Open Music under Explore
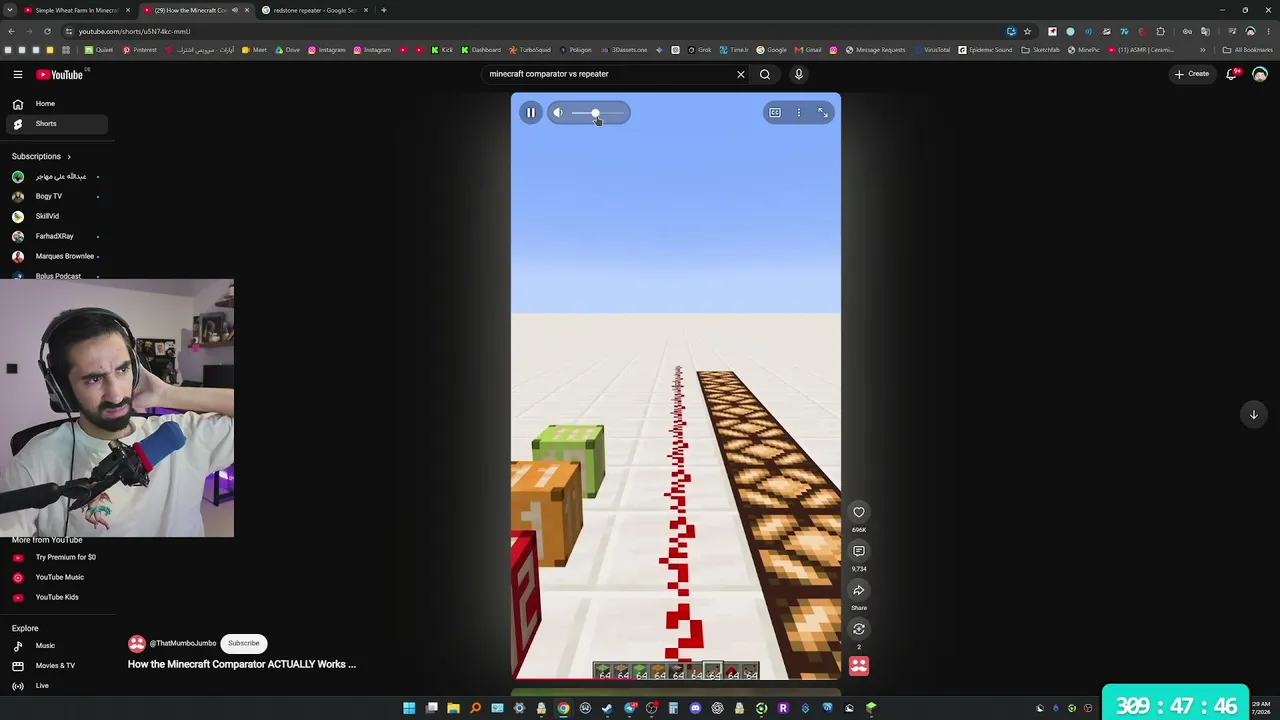1280x720 pixels. tap(55, 646)
